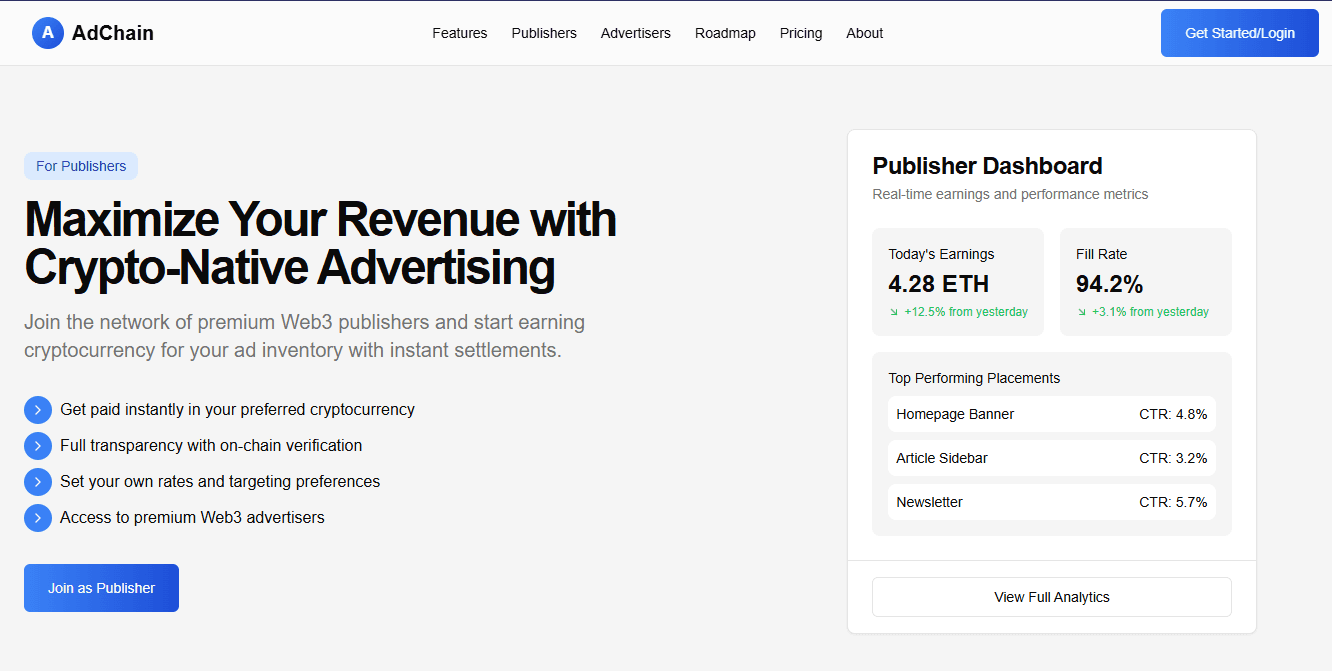The width and height of the screenshot is (1332, 671).
Task: Open View Full Analytics
Action: coord(1051,597)
